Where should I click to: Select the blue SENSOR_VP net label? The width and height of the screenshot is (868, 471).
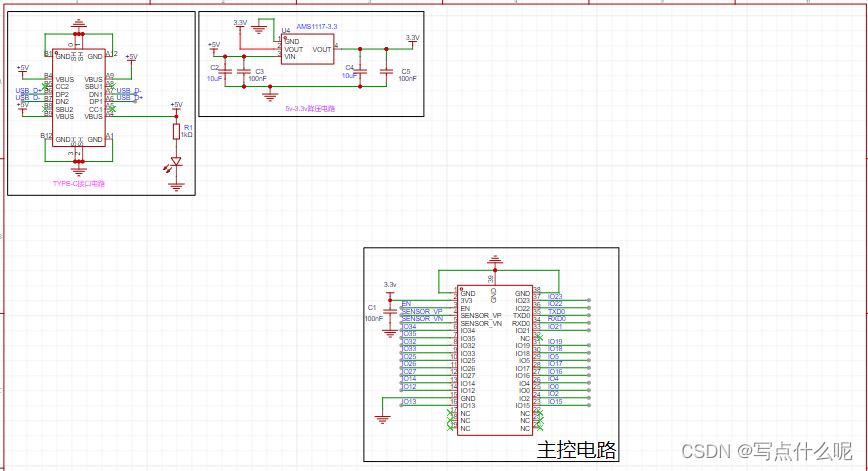click(x=422, y=312)
